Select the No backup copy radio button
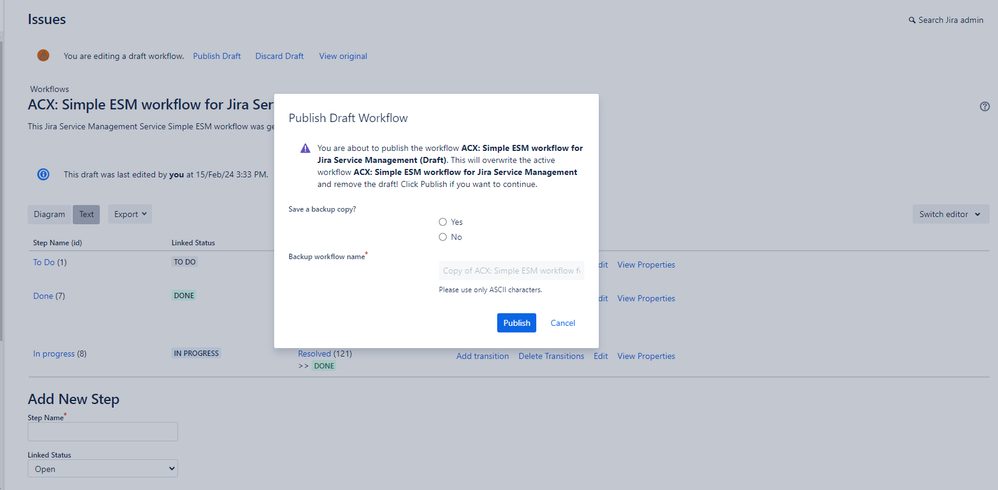This screenshot has height=490, width=998. click(x=443, y=237)
